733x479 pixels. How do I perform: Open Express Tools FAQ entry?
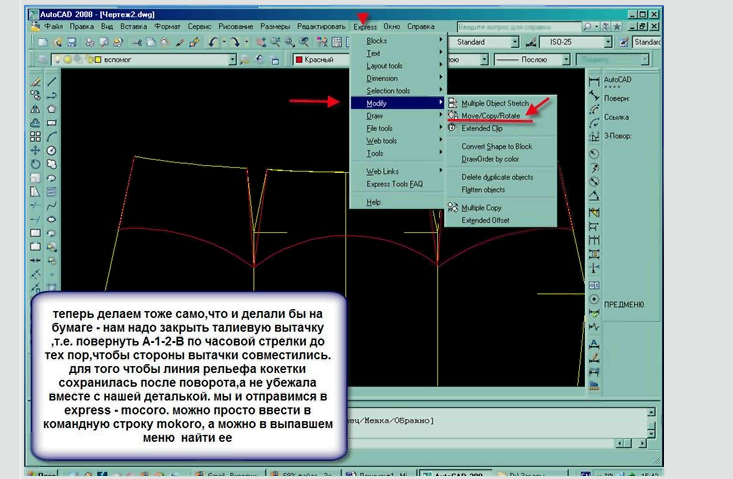click(394, 184)
